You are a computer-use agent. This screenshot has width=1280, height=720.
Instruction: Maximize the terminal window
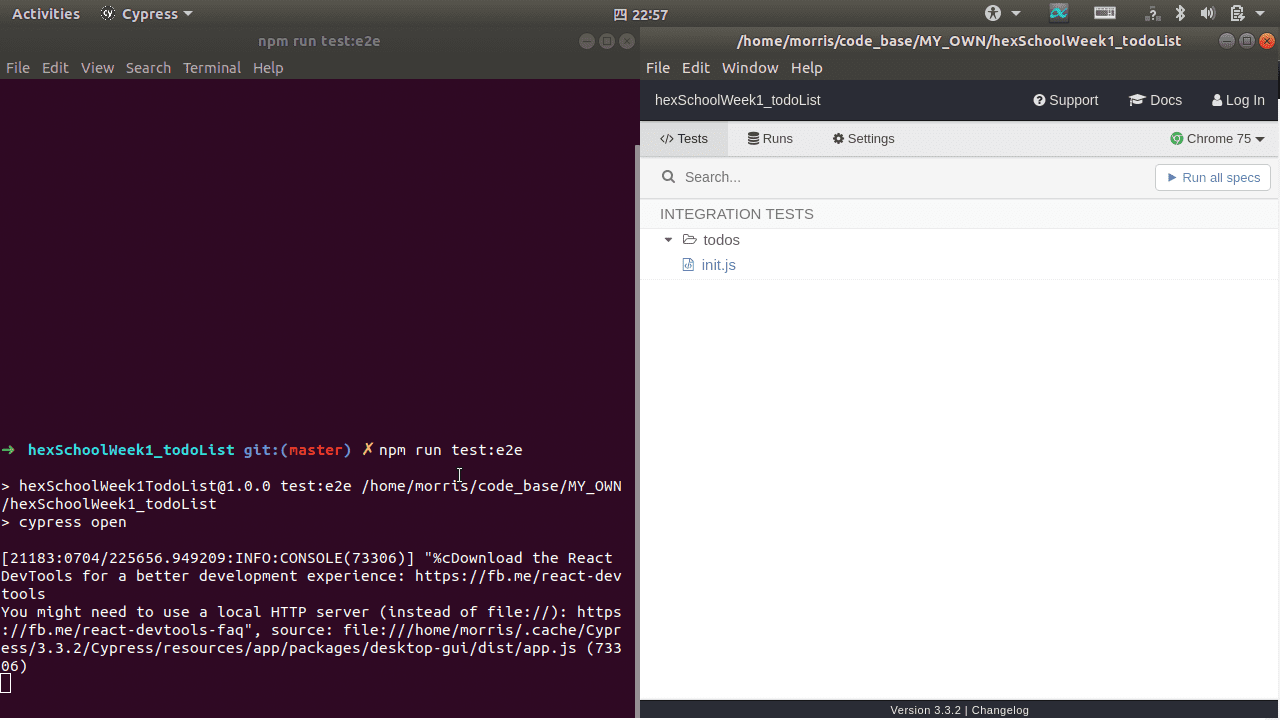tap(607, 41)
